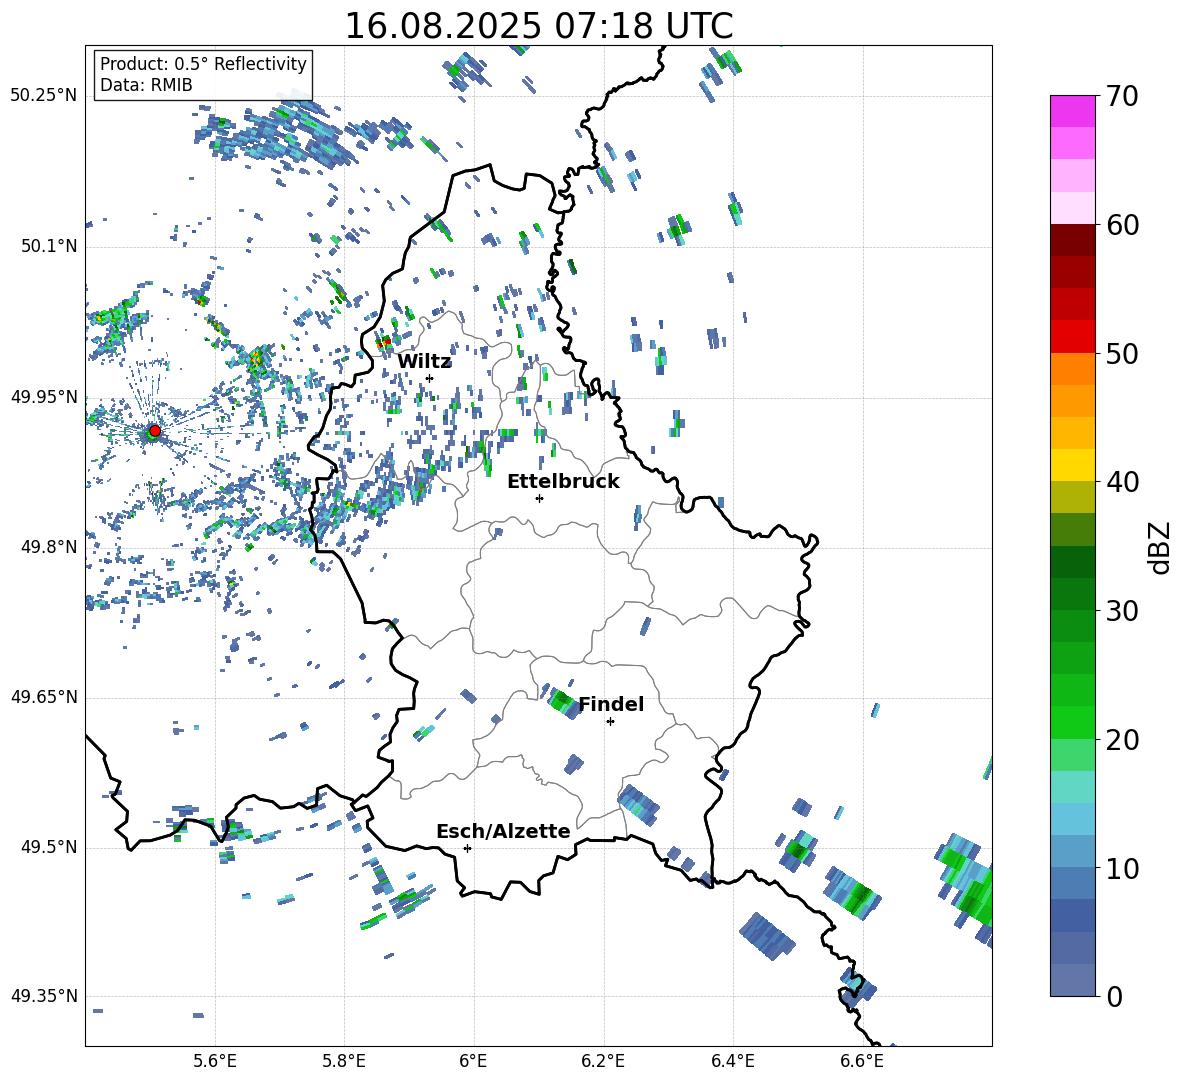This screenshot has height=1081, width=1184.
Task: Click the 49.5°N latitude label
Action: [49, 847]
